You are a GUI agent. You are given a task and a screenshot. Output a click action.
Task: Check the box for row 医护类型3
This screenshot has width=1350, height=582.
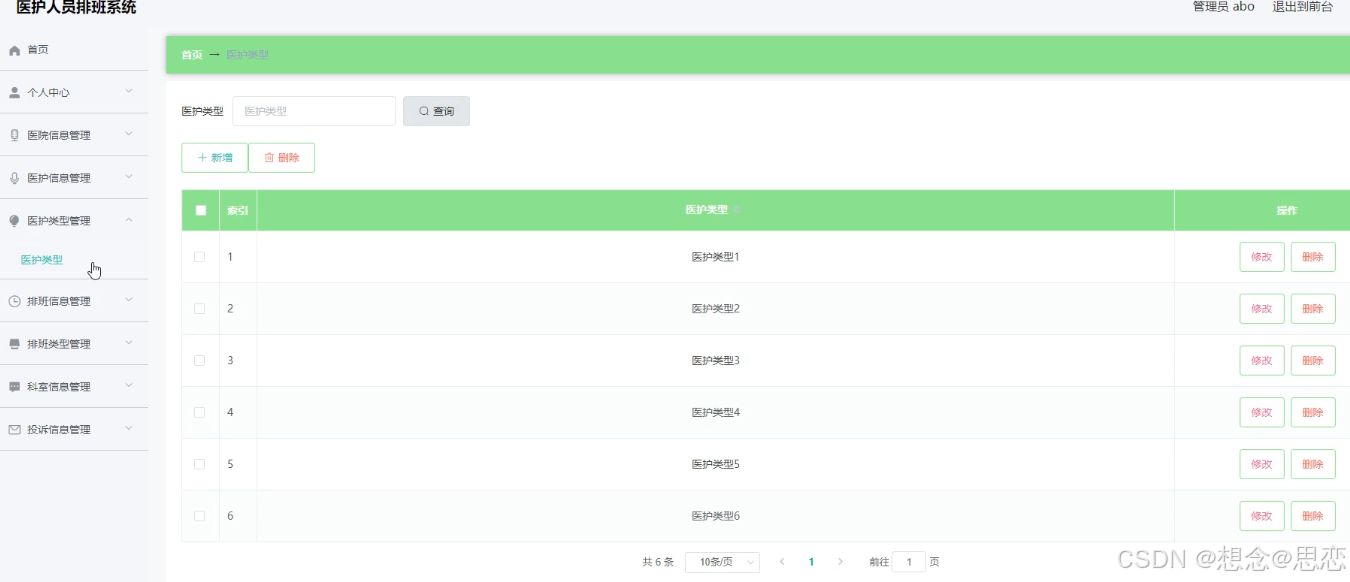click(200, 361)
